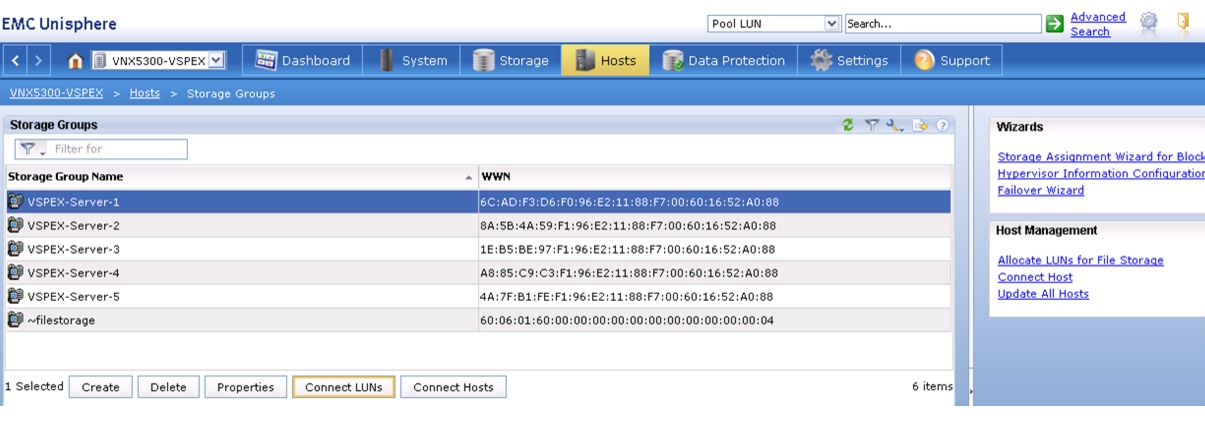Click Update All Hosts link
The image size is (1205, 440).
coord(1043,294)
